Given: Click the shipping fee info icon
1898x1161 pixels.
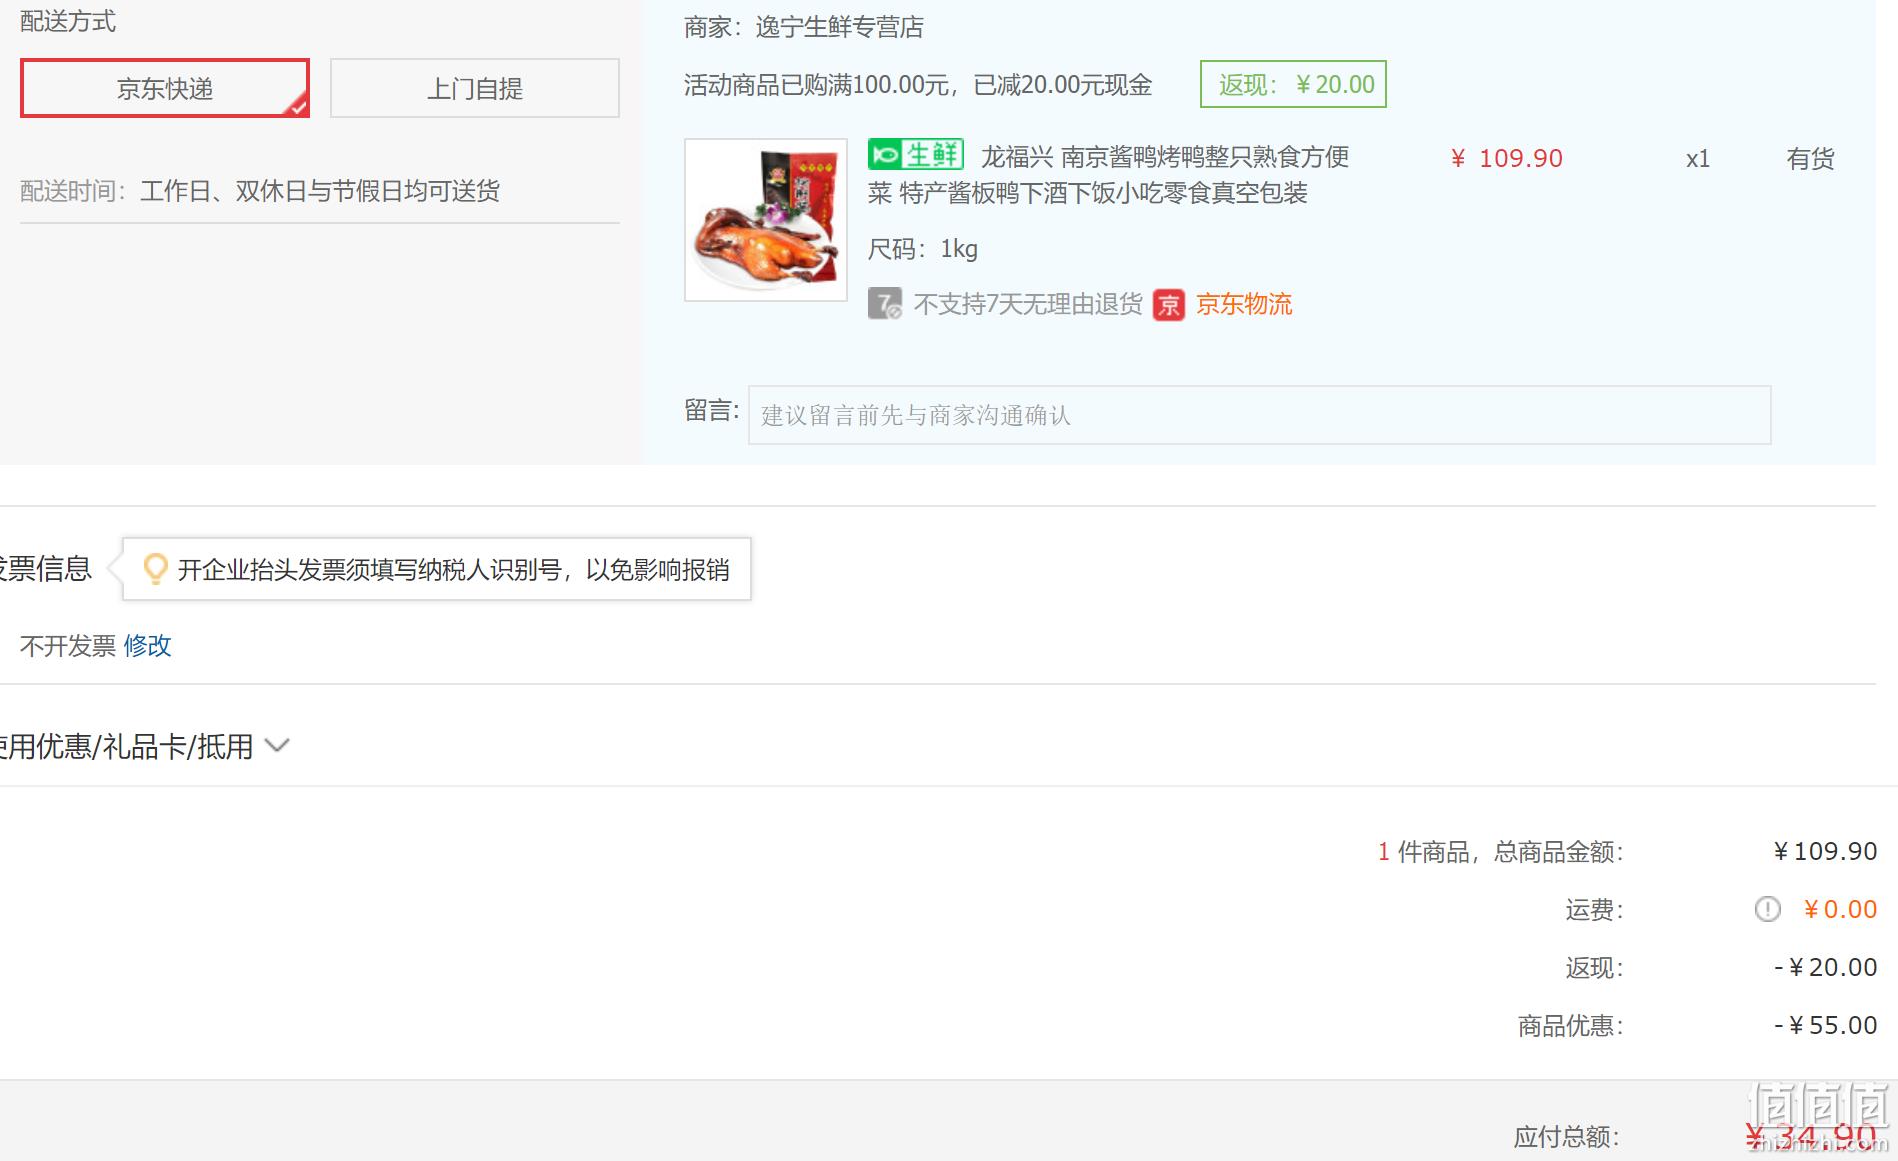Looking at the screenshot, I should (x=1768, y=909).
